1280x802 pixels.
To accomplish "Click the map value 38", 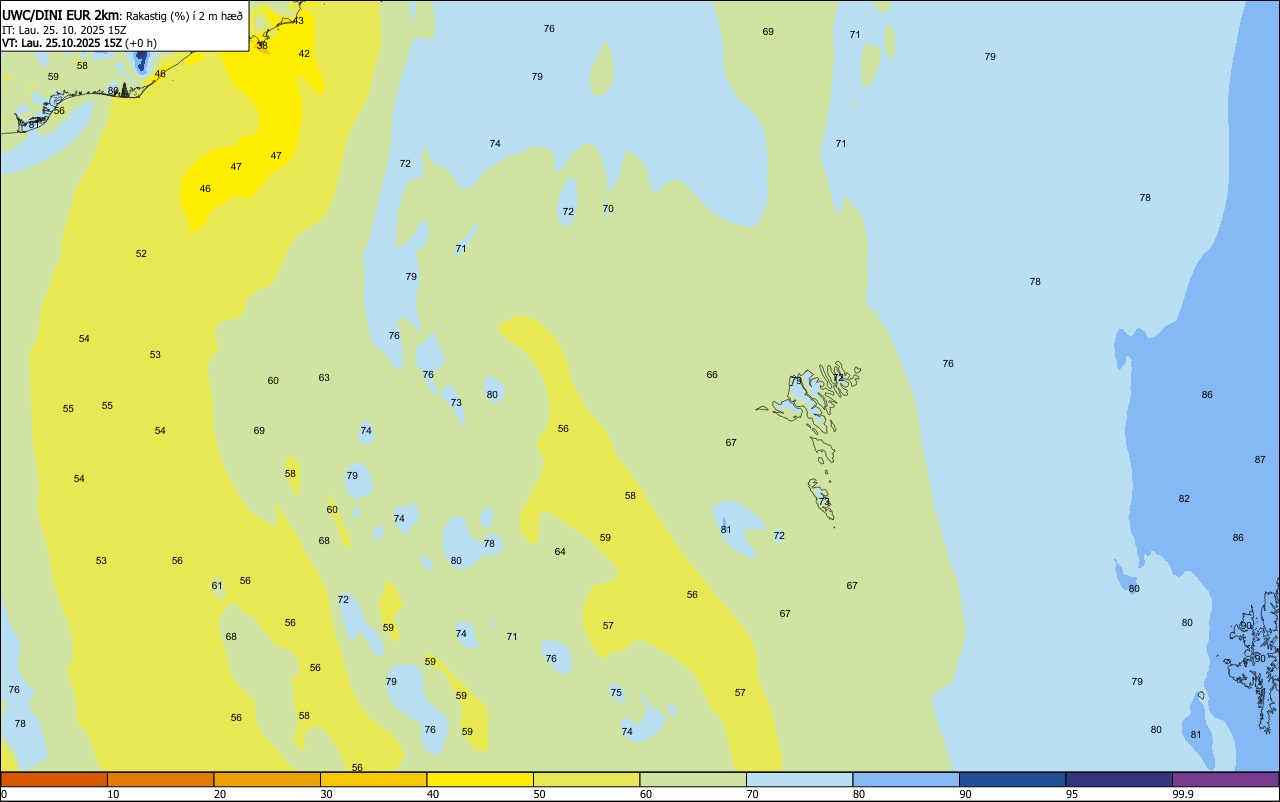I will 262,46.
